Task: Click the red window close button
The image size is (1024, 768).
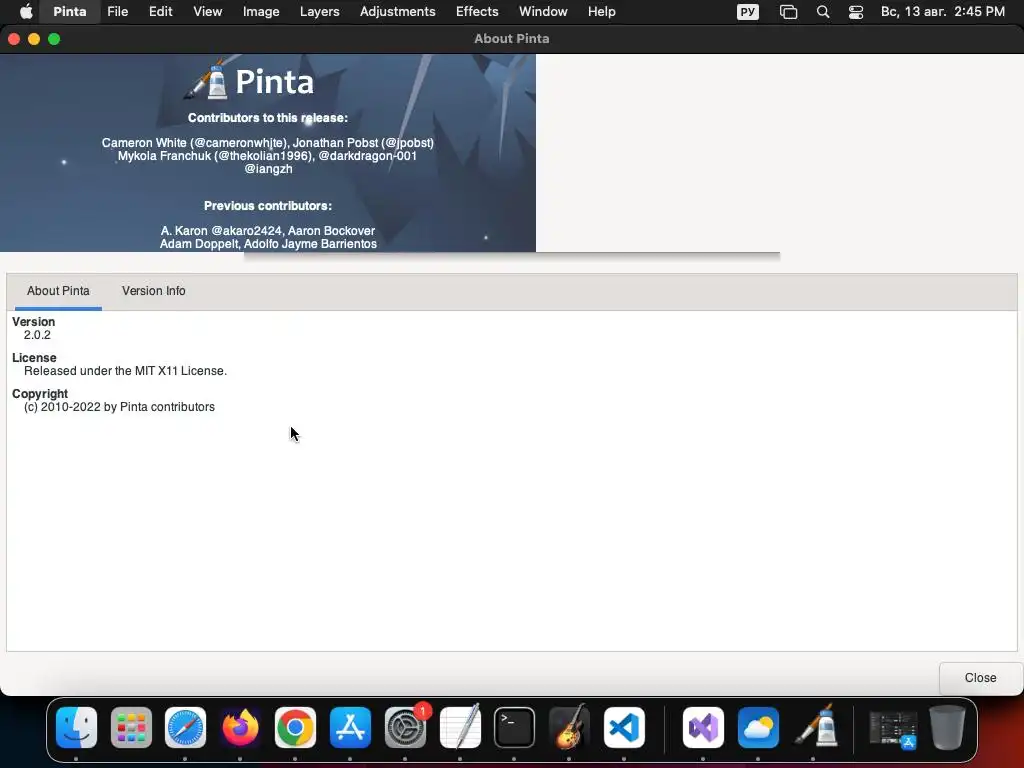Action: click(14, 39)
